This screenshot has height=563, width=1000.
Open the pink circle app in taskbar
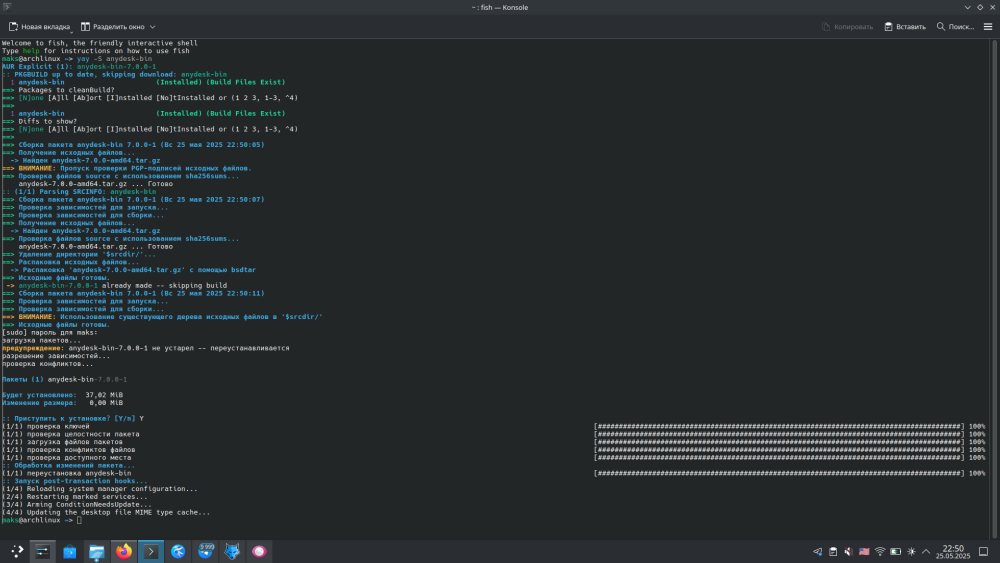click(x=259, y=551)
